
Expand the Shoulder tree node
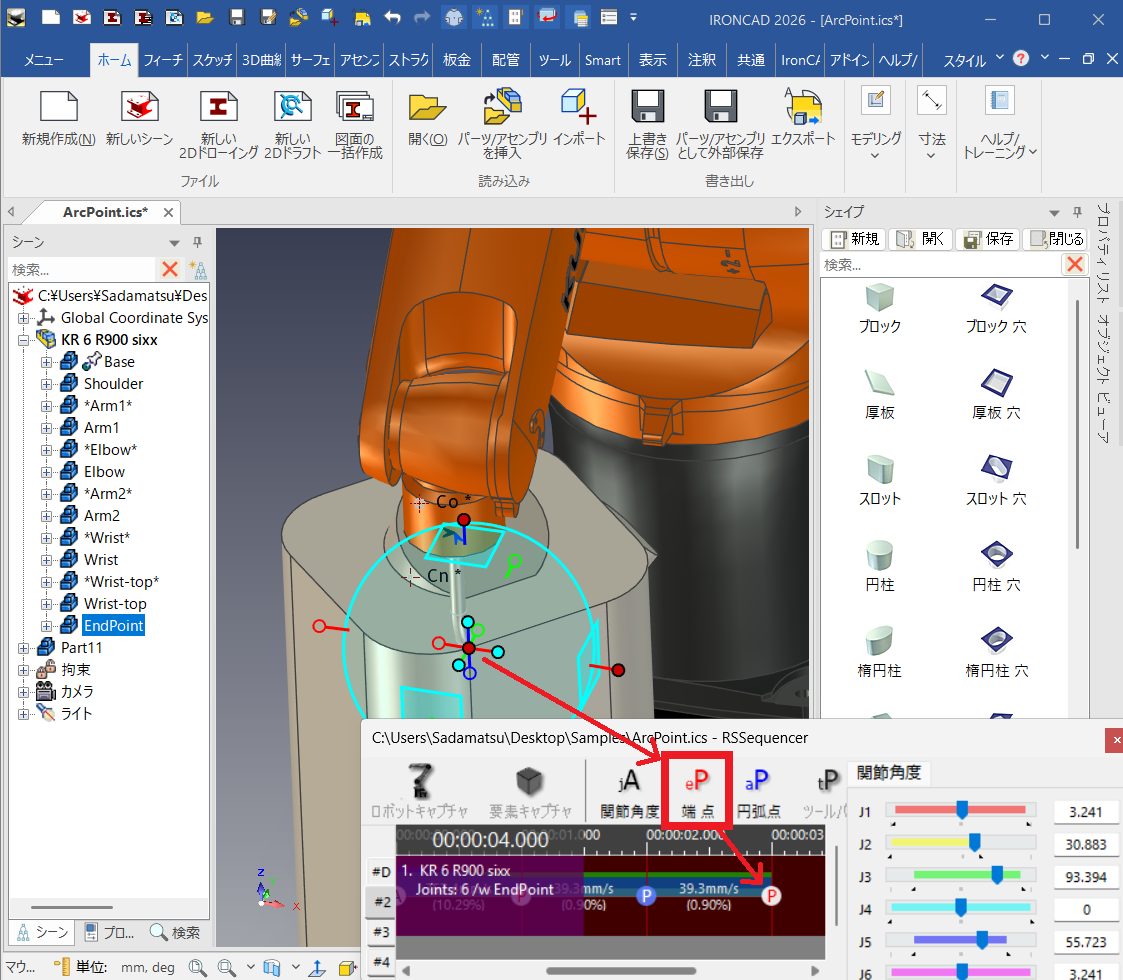pos(46,384)
